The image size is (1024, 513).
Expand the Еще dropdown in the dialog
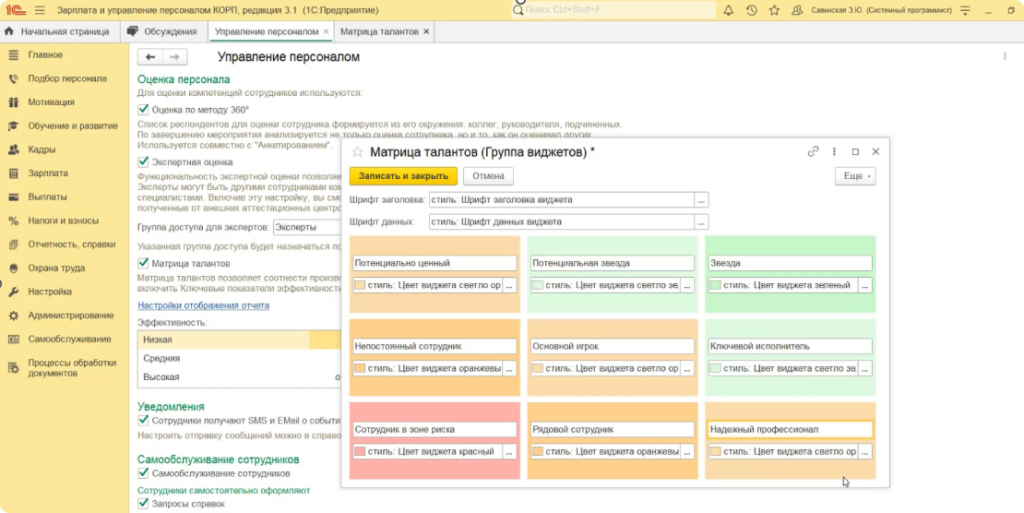pyautogui.click(x=853, y=176)
